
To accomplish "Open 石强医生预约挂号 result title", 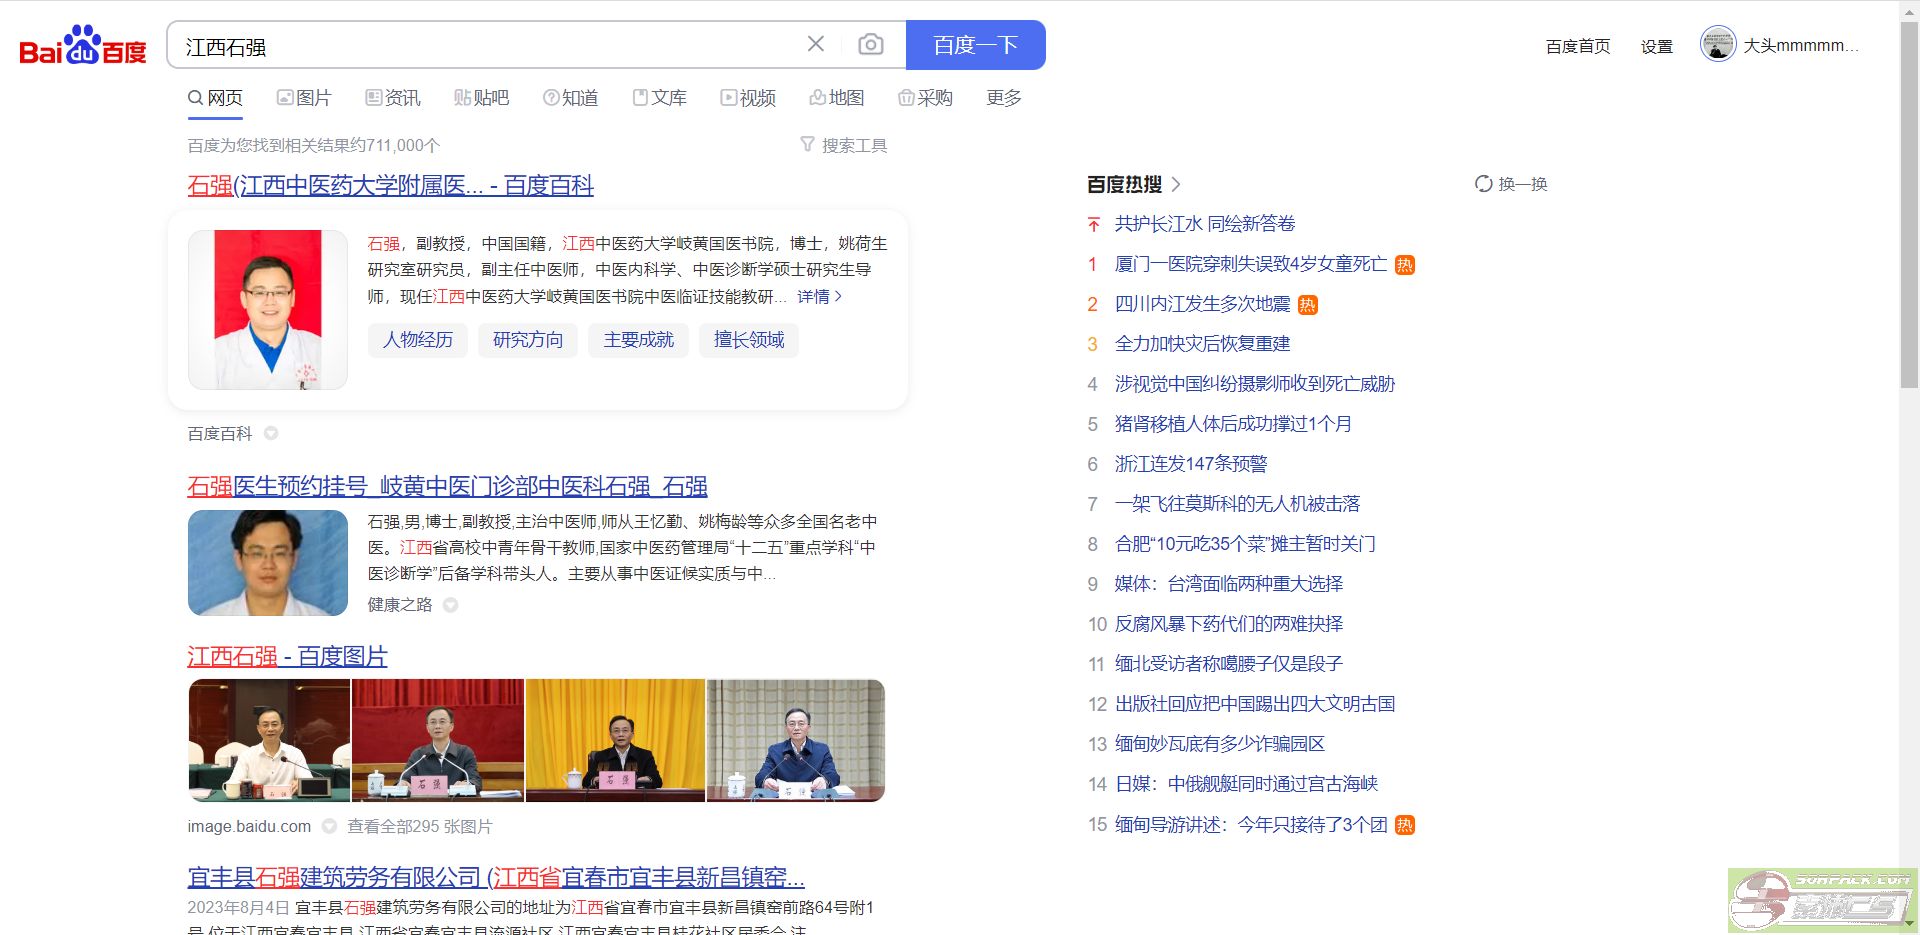I will 447,486.
